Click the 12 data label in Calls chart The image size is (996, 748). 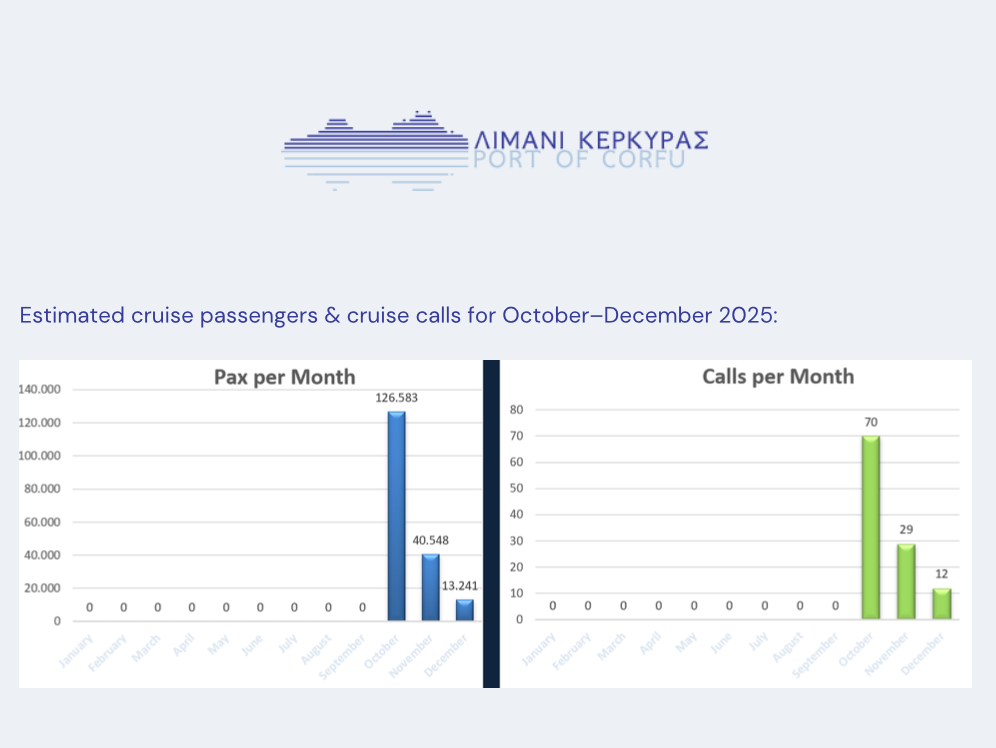[x=941, y=574]
